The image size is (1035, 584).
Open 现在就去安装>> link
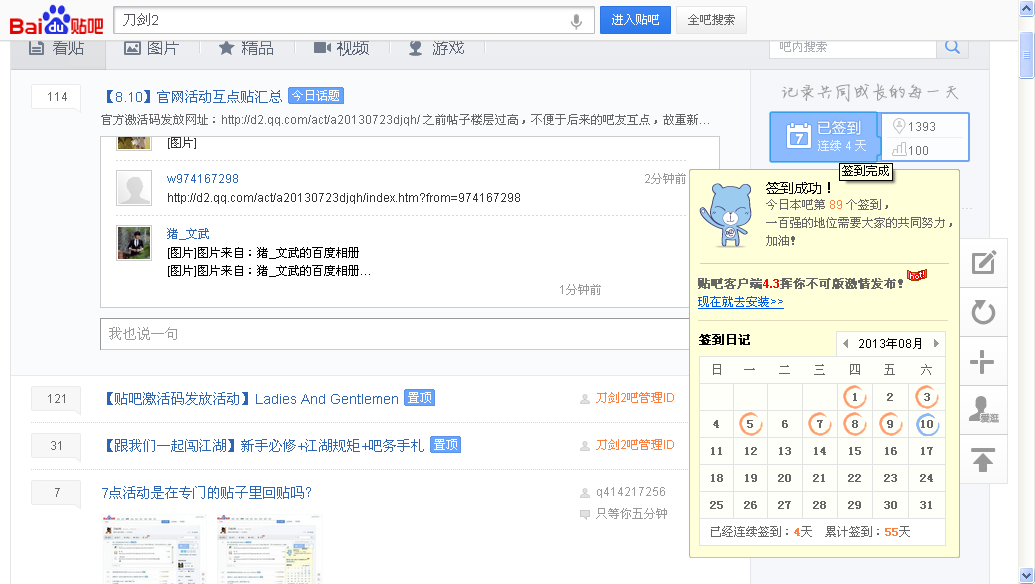pyautogui.click(x=741, y=302)
